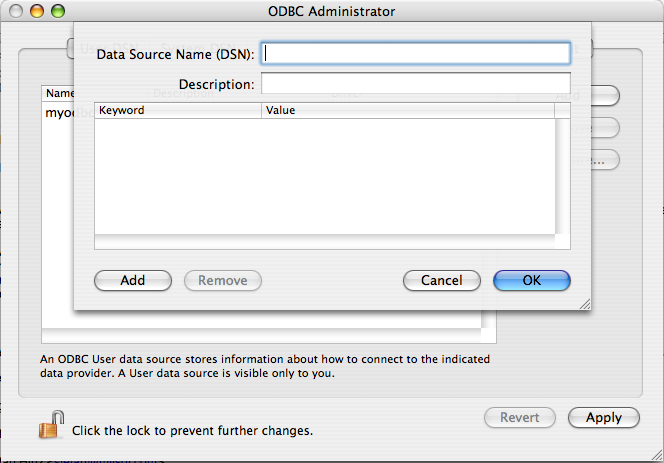Confirm the dialog with OK

coord(532,281)
